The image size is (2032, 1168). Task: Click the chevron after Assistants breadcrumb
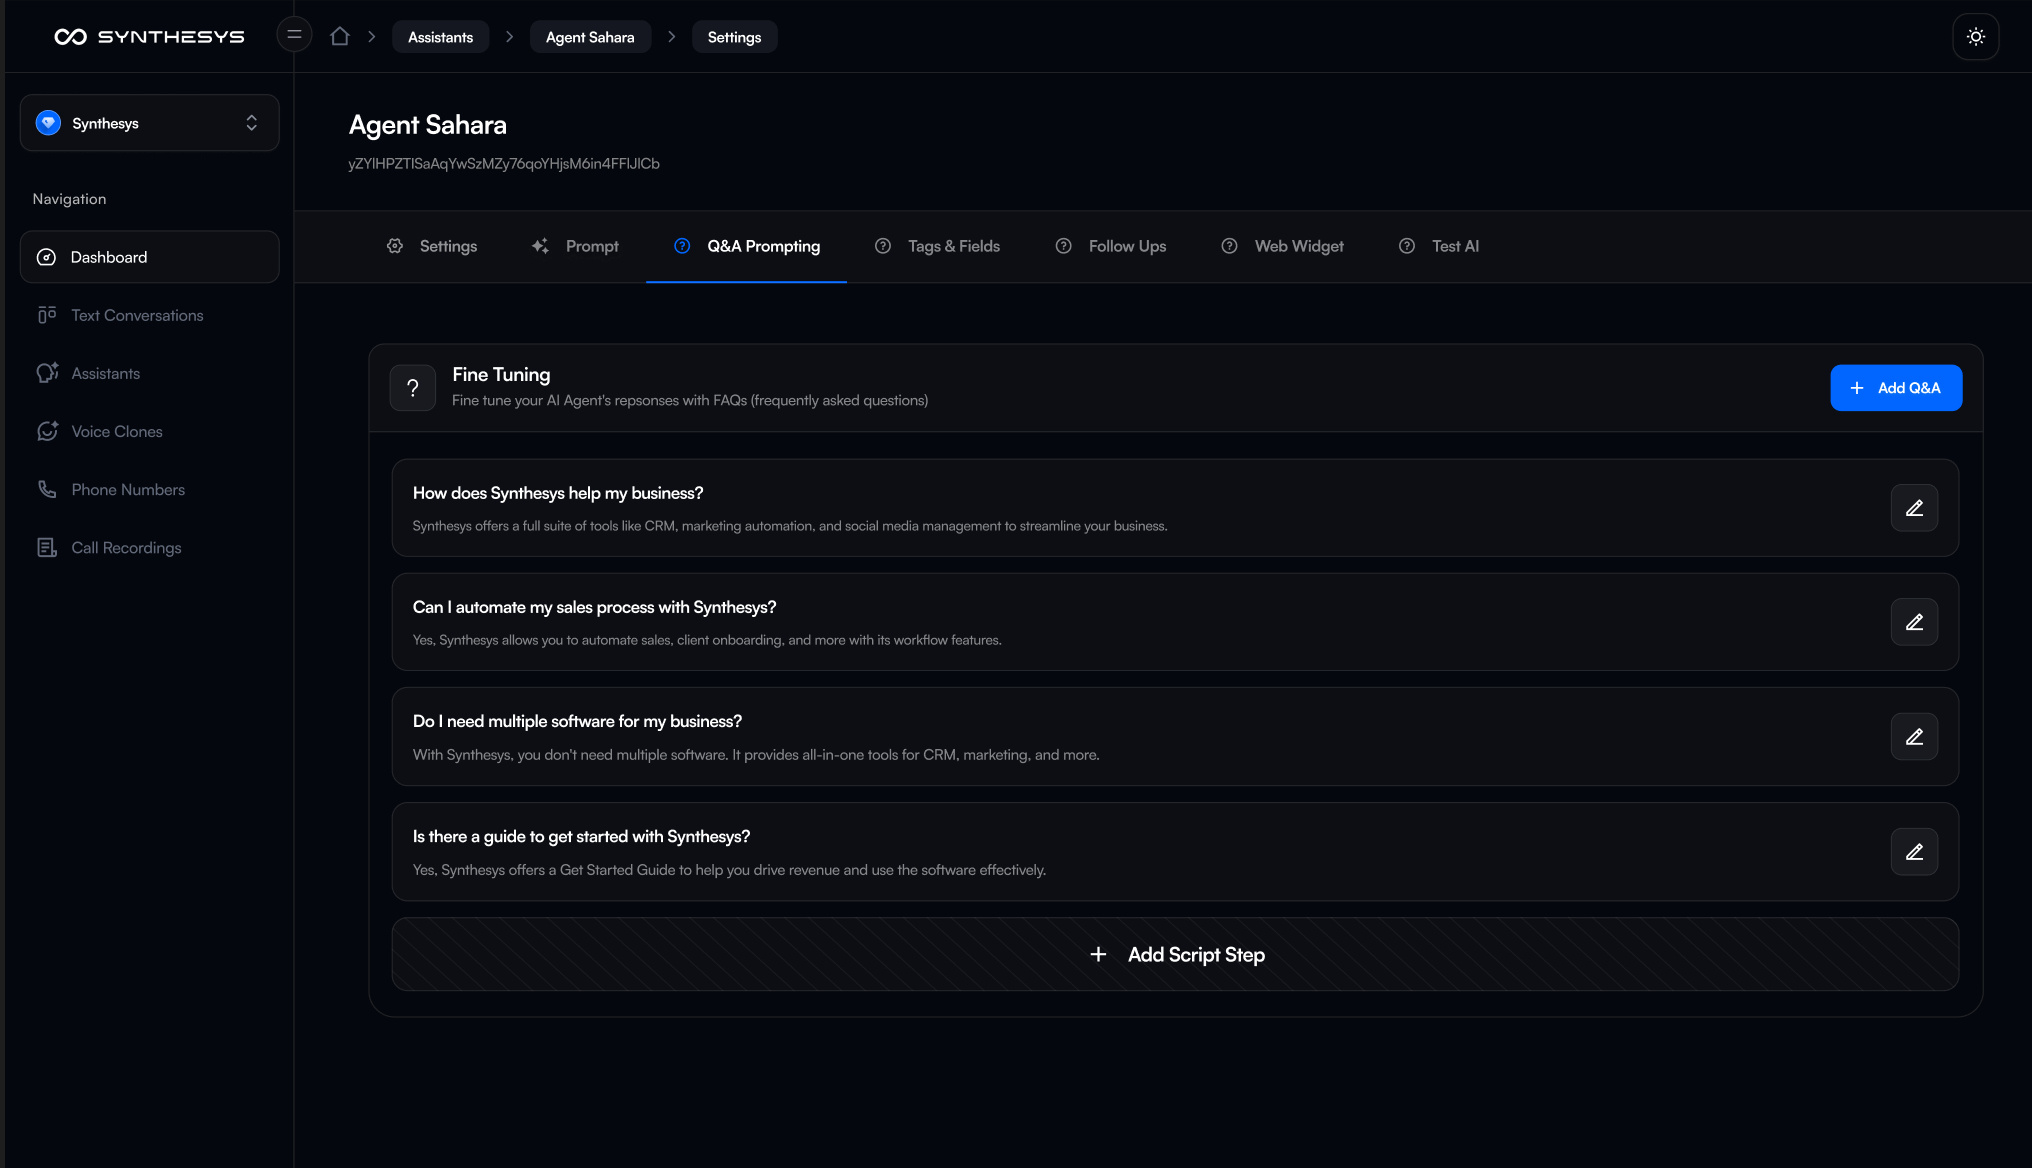coord(510,37)
